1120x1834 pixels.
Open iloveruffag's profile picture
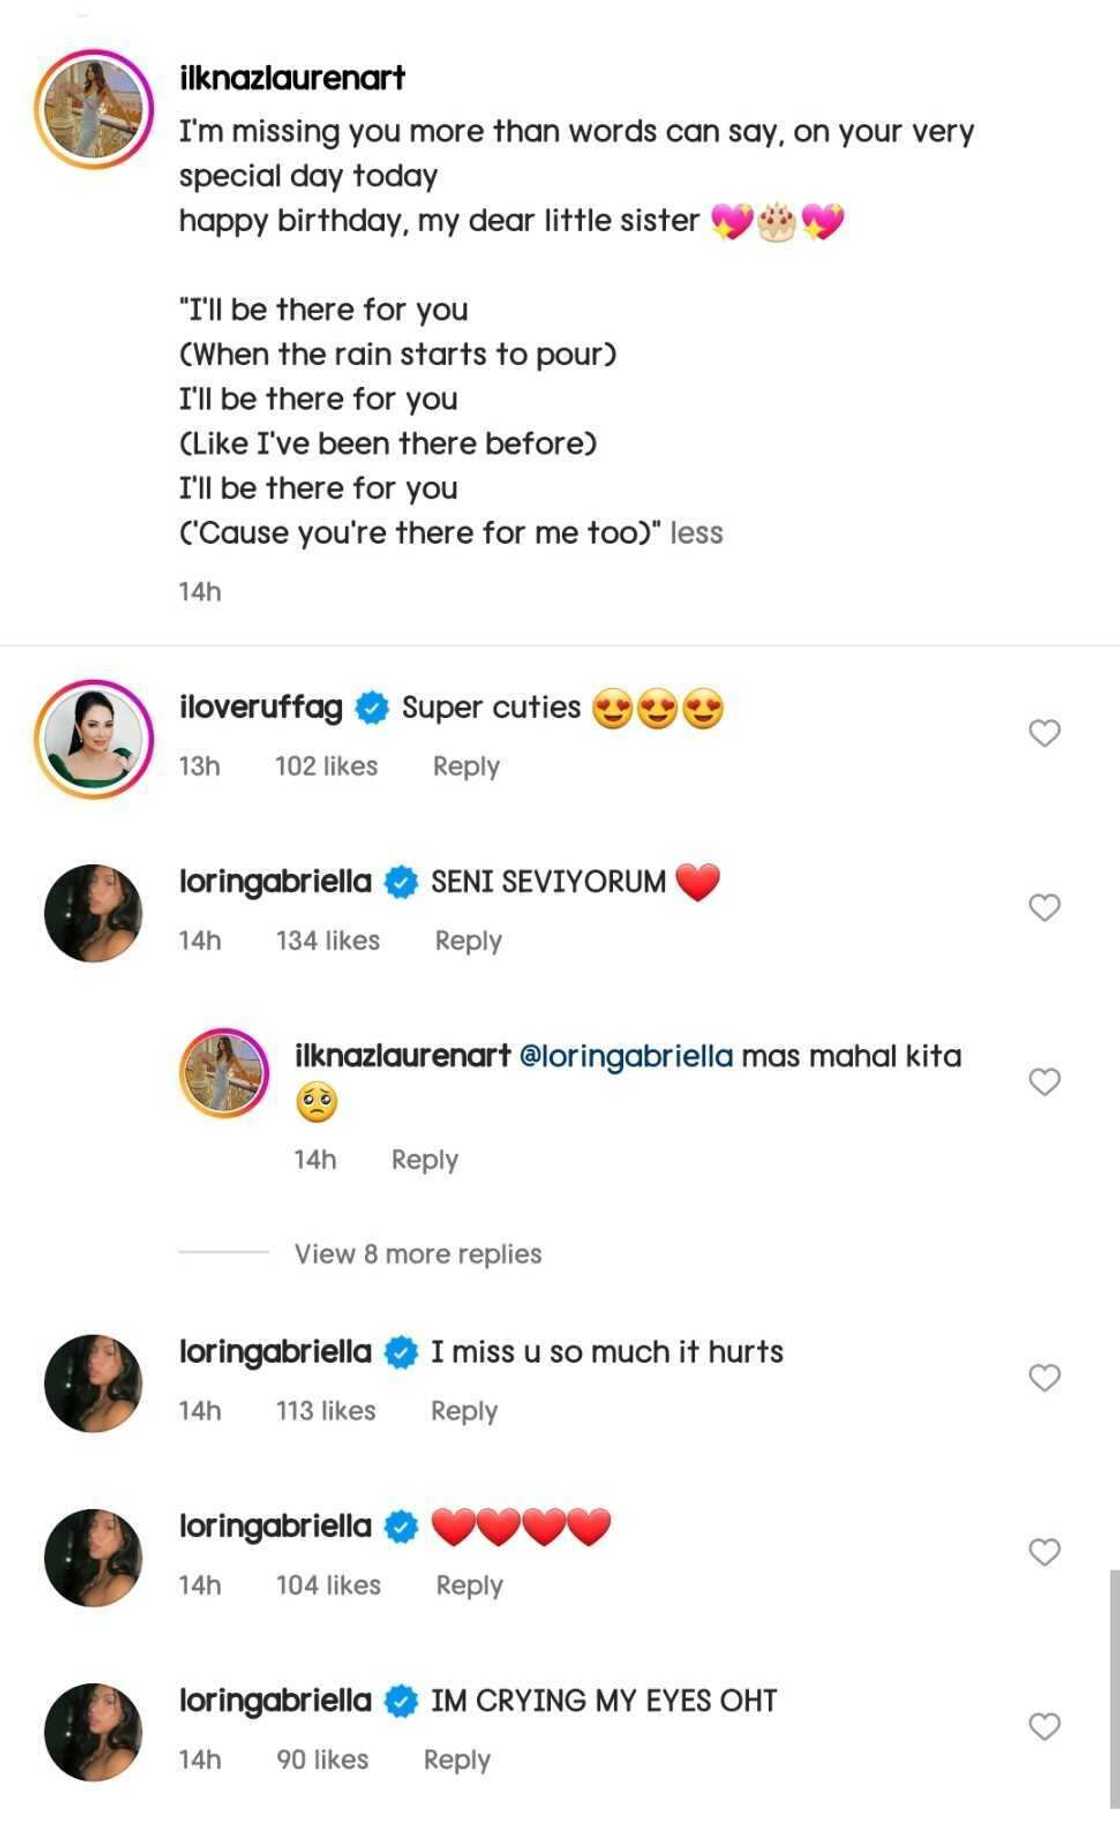point(94,739)
